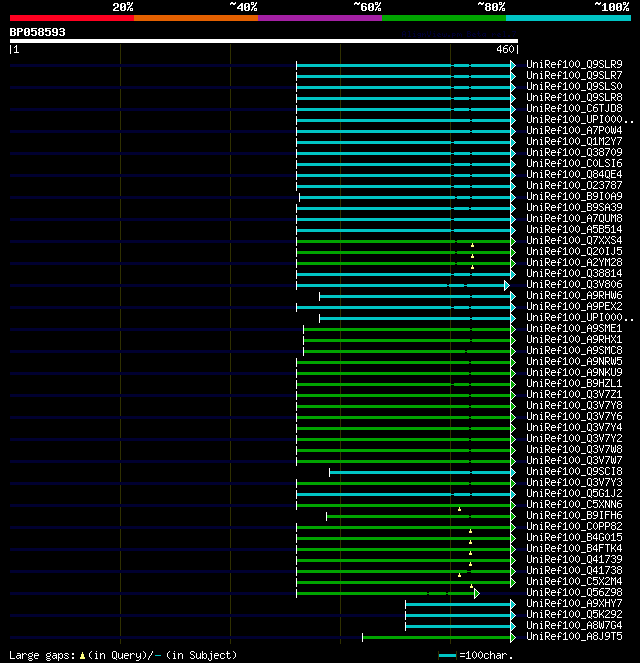Select the UniRef100_A8W7G4 label
This screenshot has height=663, width=640.
[x=574, y=625]
